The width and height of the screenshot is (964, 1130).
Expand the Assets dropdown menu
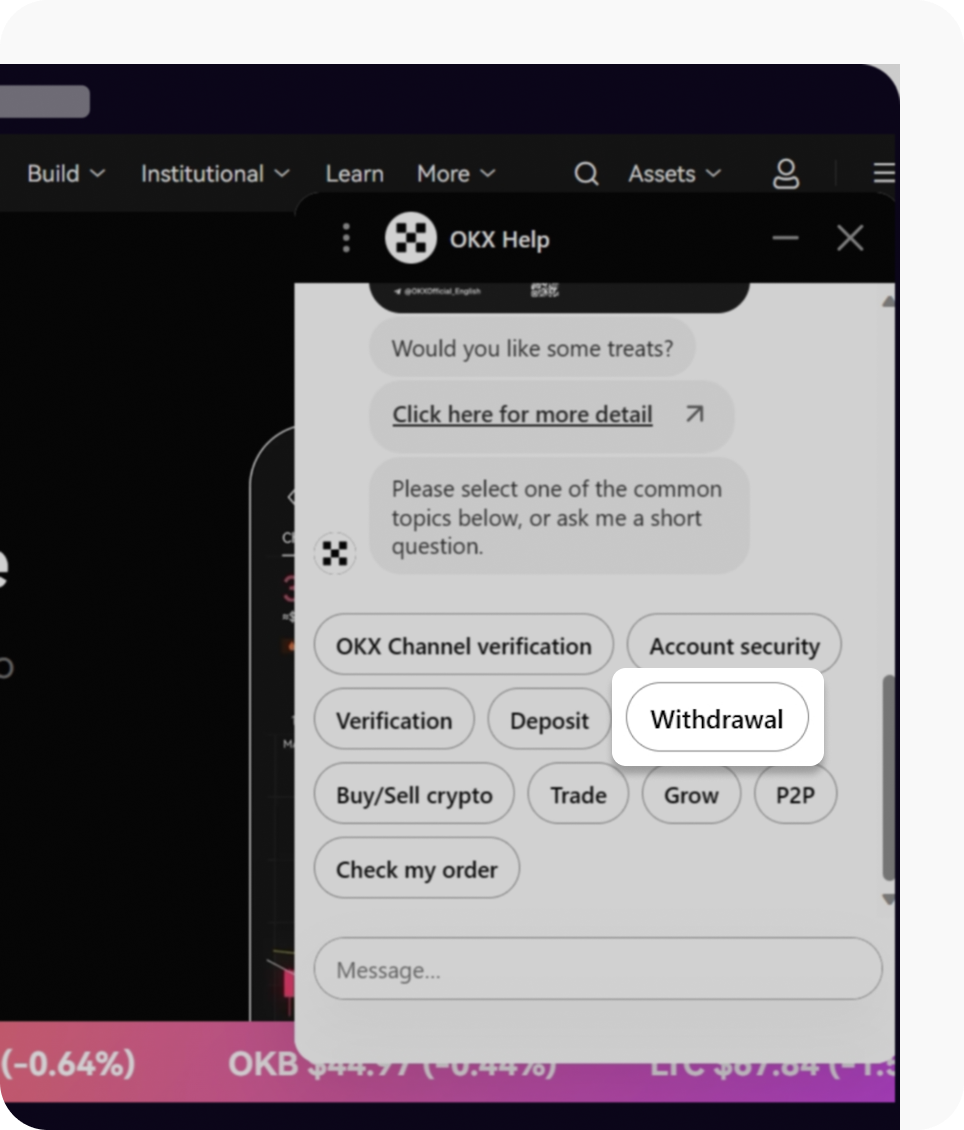tap(674, 174)
